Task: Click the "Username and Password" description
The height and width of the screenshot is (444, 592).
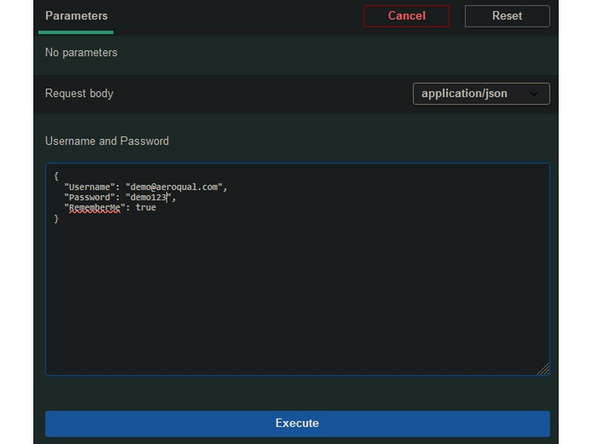Action: tap(107, 141)
